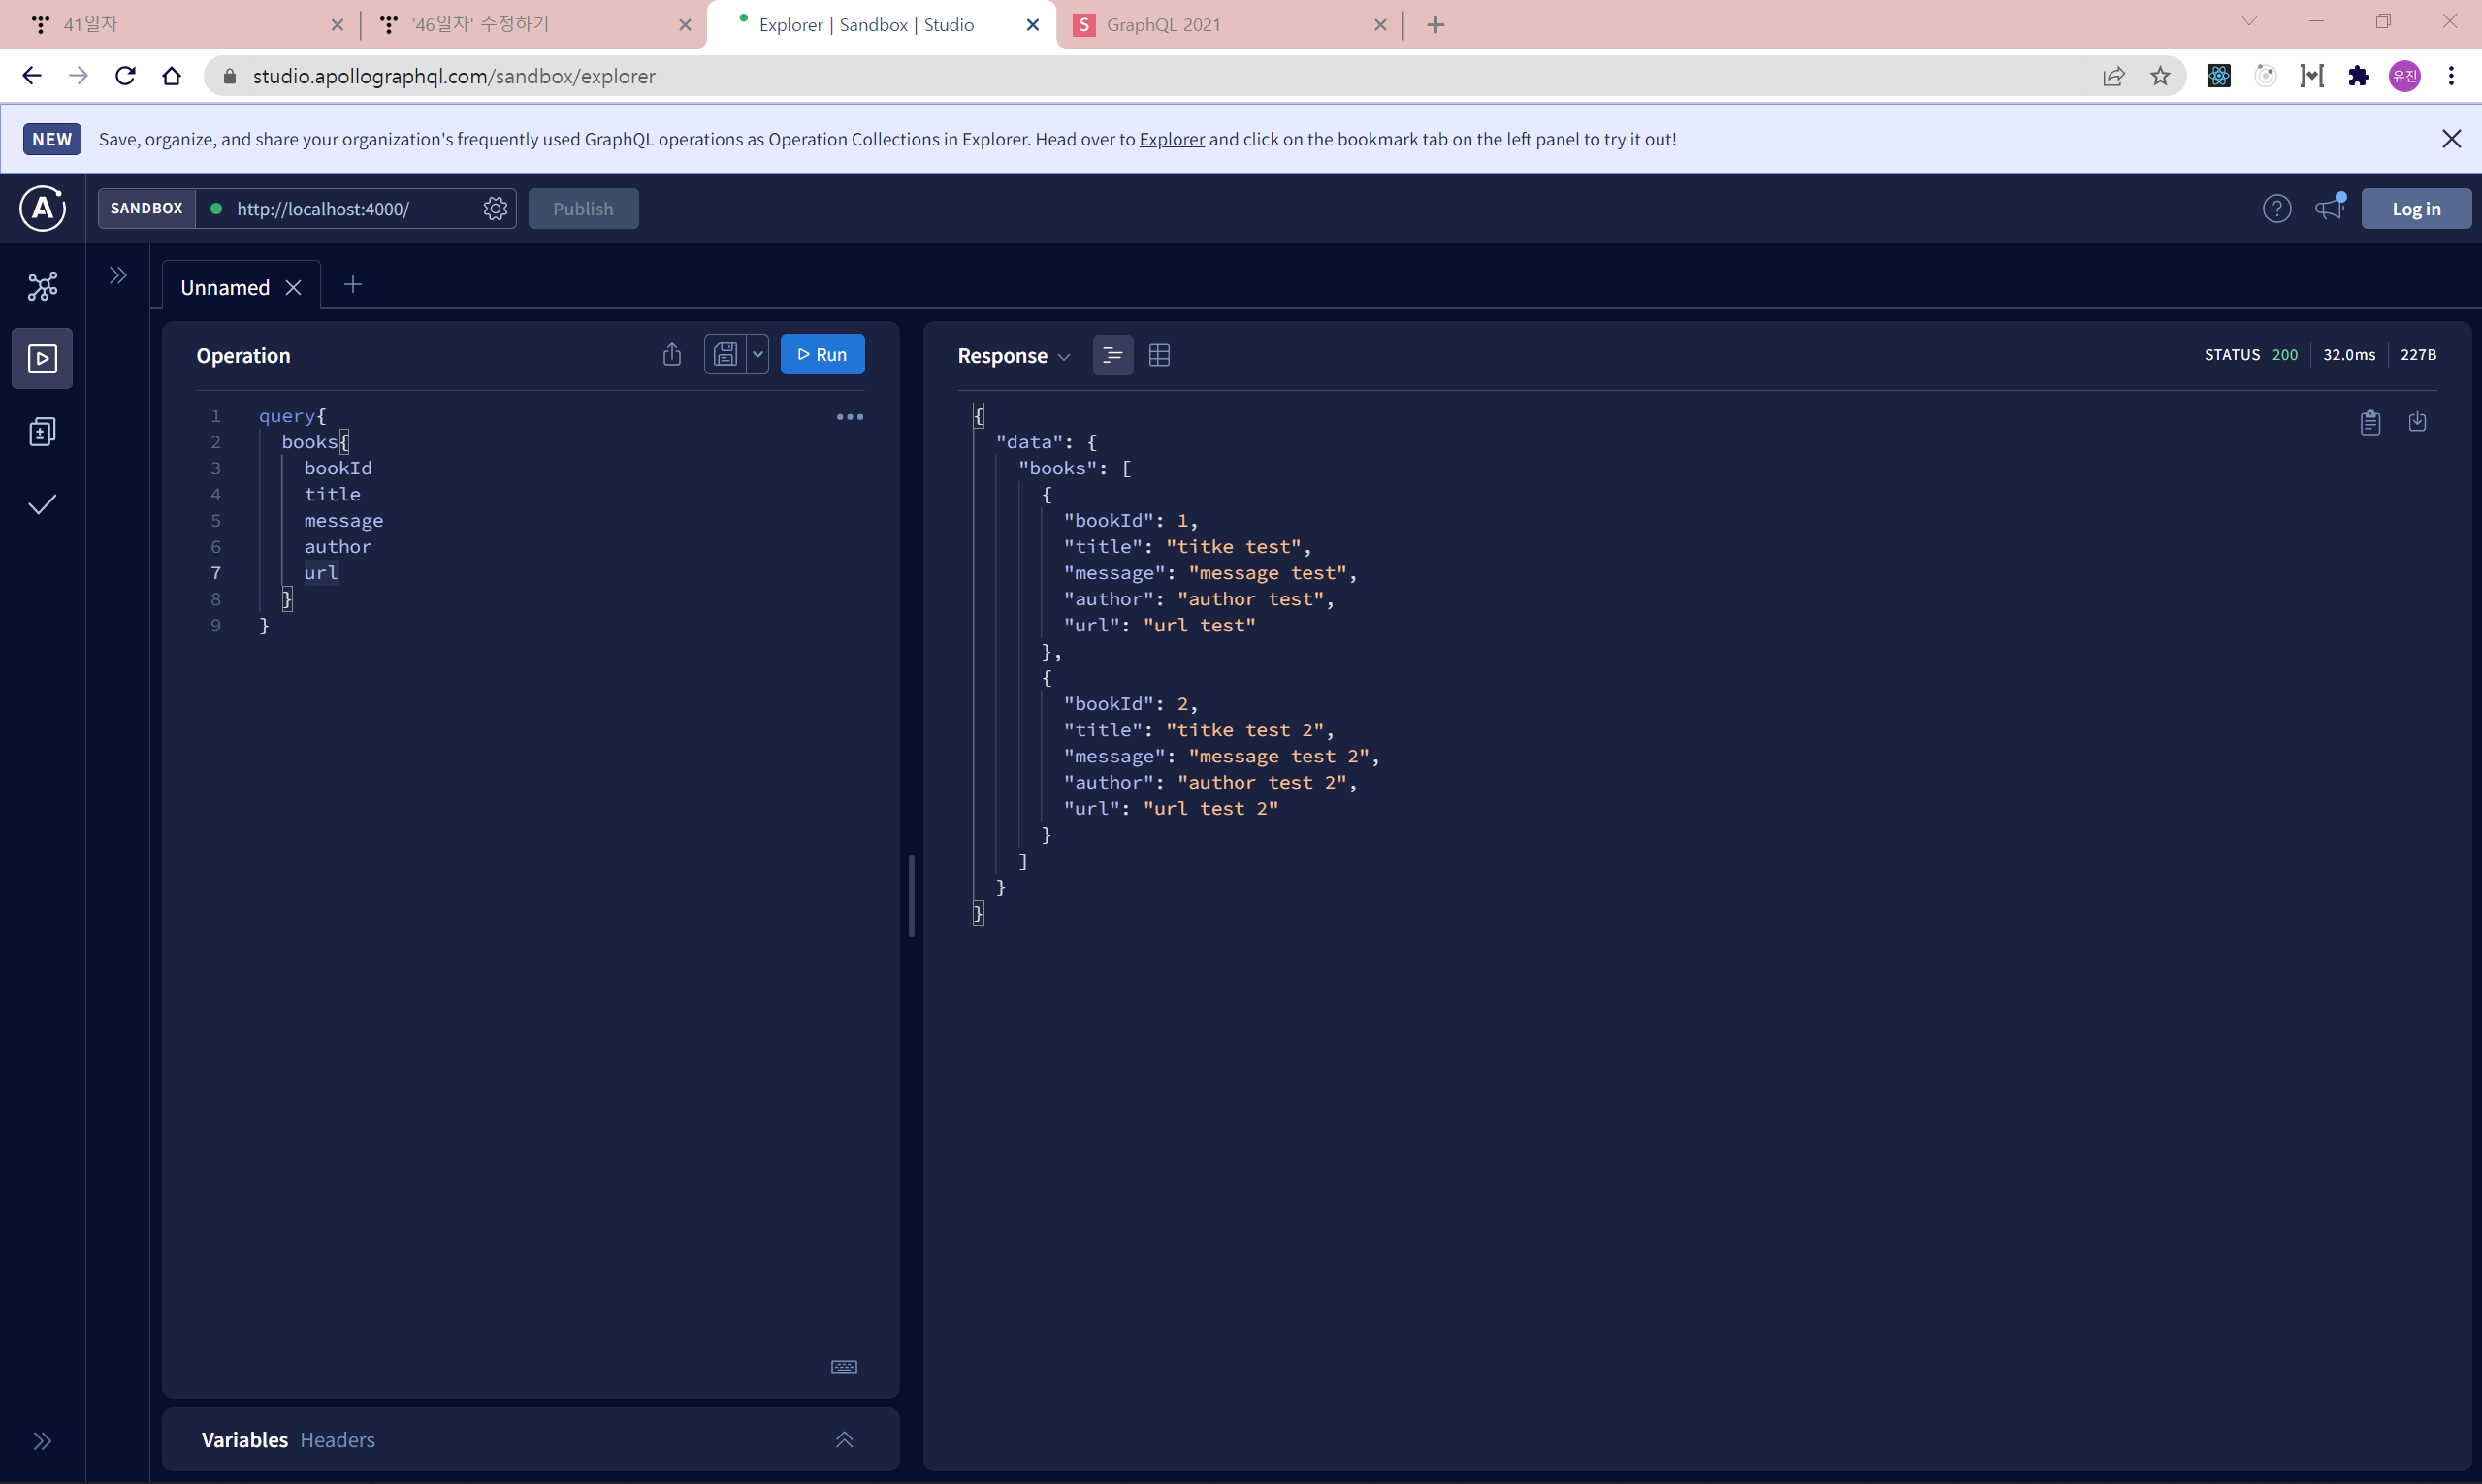This screenshot has width=2482, height=1484.
Task: Copy response with clipboard icon
Action: [x=2369, y=422]
